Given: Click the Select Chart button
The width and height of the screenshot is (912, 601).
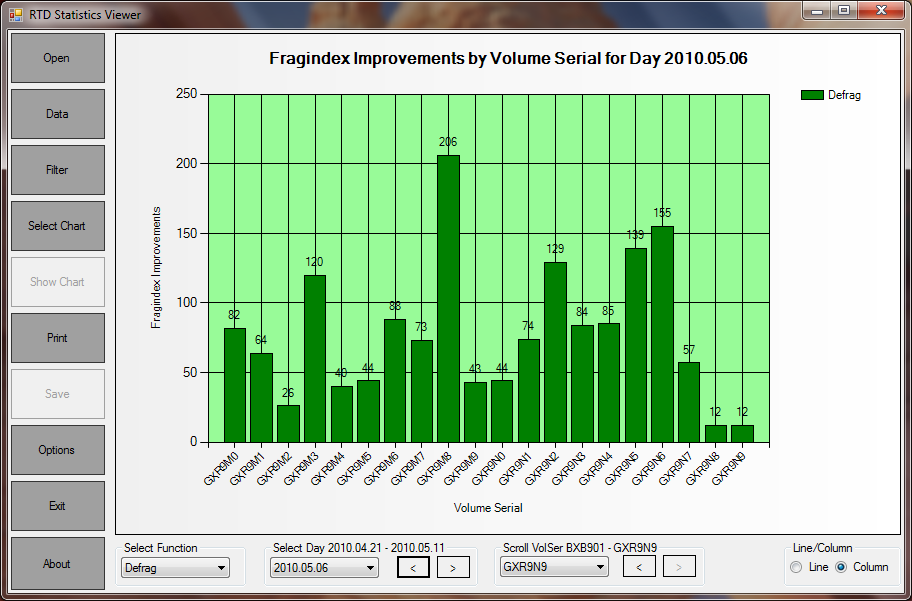Looking at the screenshot, I should (57, 226).
